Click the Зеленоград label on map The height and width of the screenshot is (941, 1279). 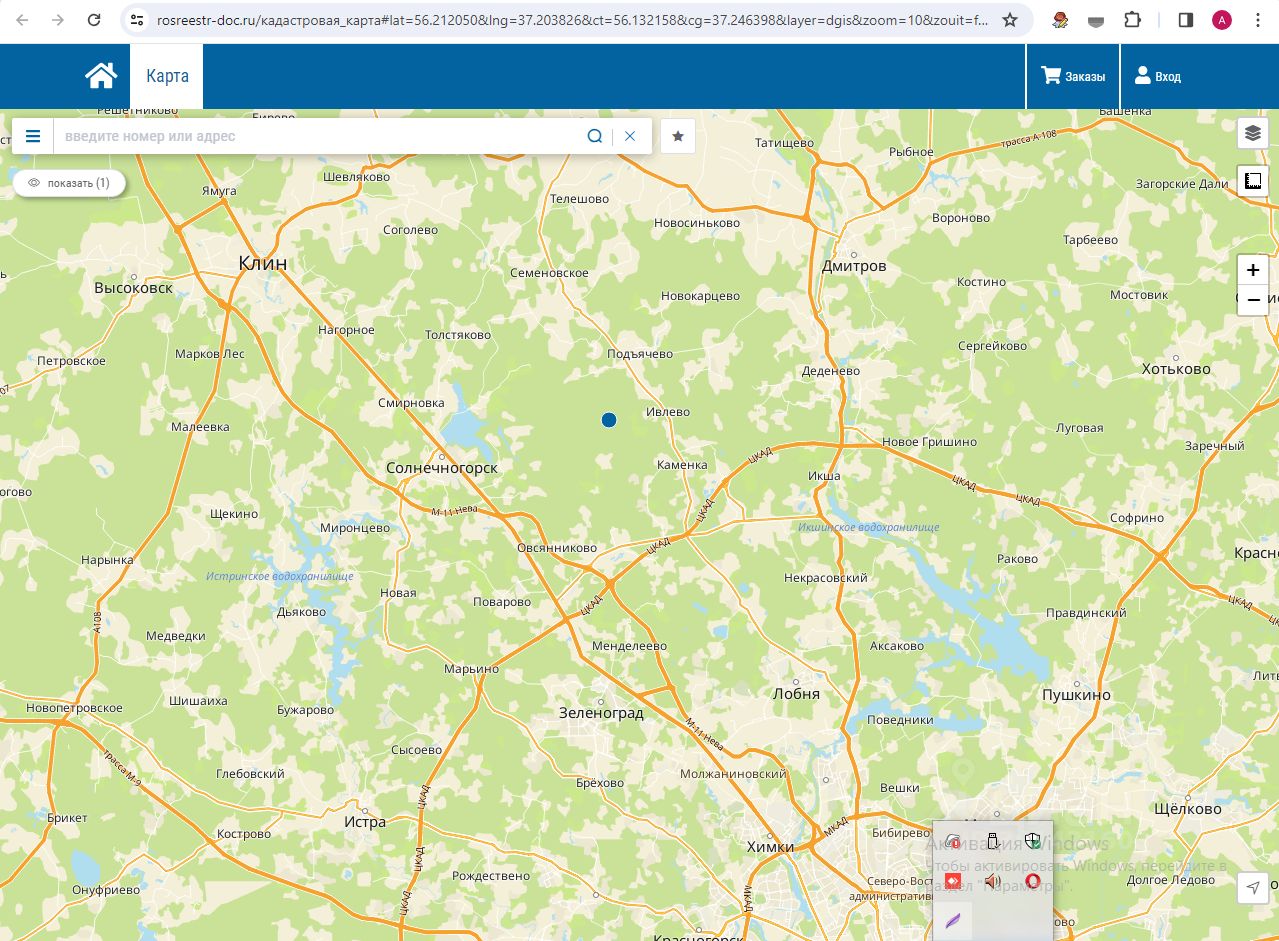pos(601,713)
